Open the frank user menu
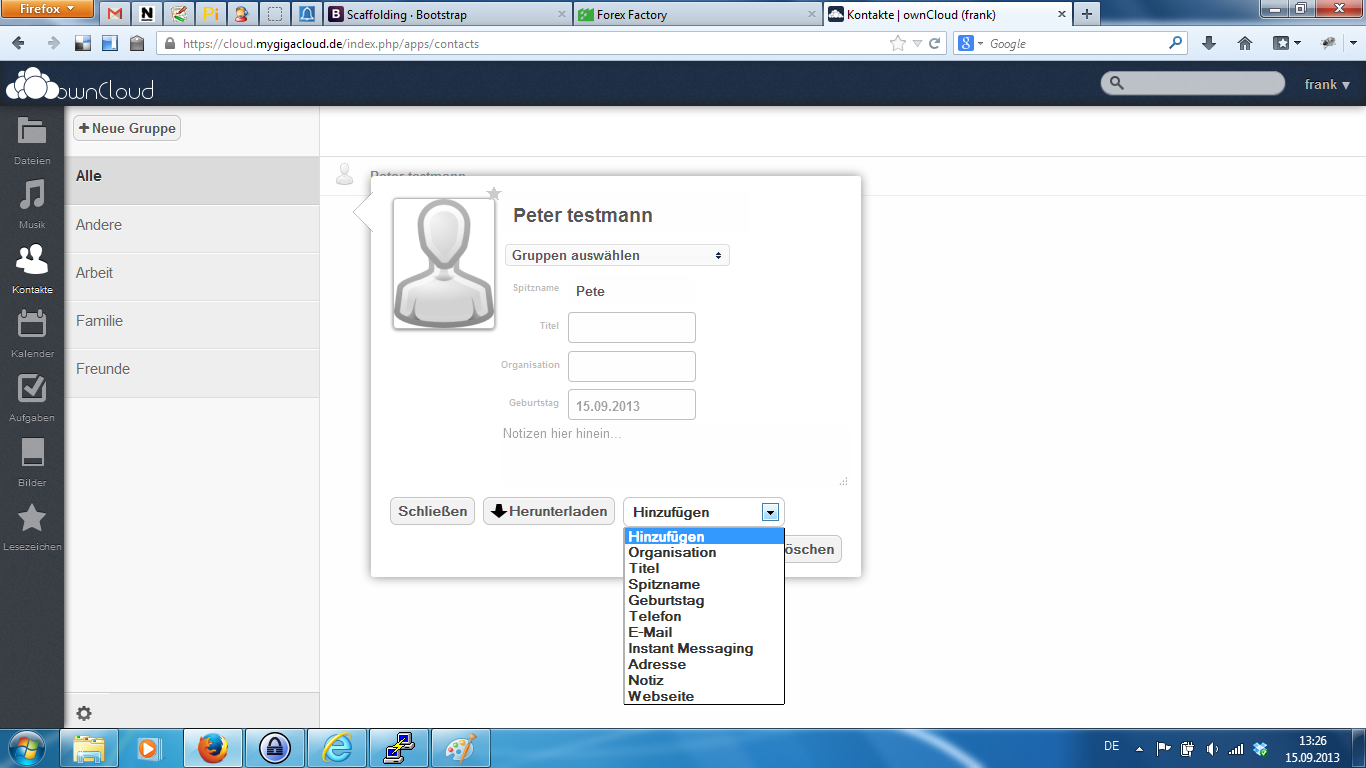Screen dimensions: 1366x768 [x=1328, y=84]
